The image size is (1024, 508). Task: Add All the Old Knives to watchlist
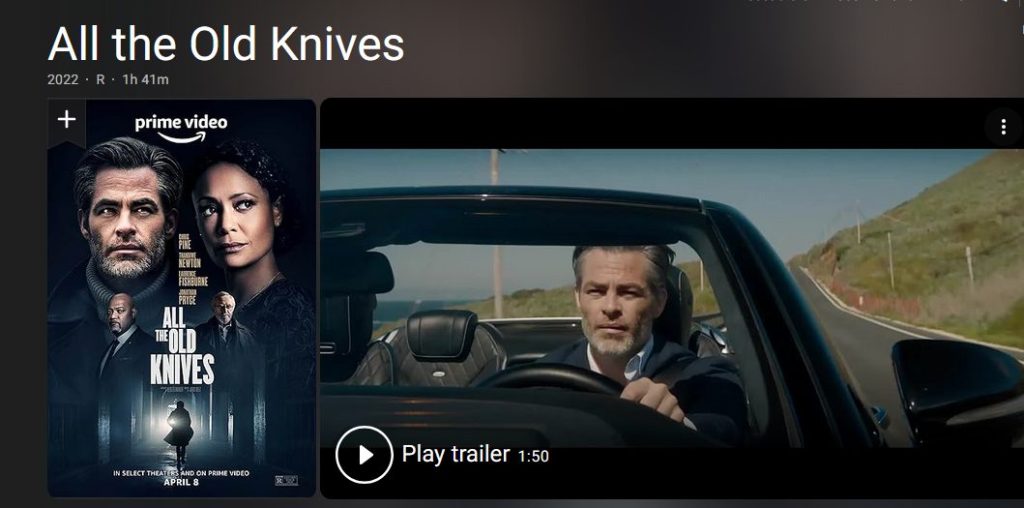67,119
